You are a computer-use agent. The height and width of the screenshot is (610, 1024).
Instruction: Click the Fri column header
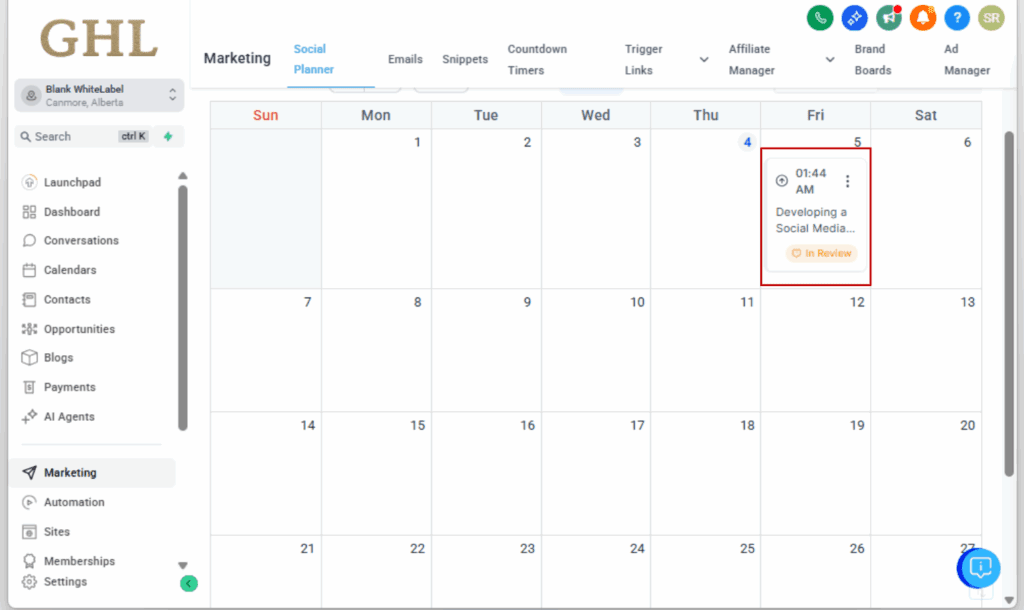[815, 116]
